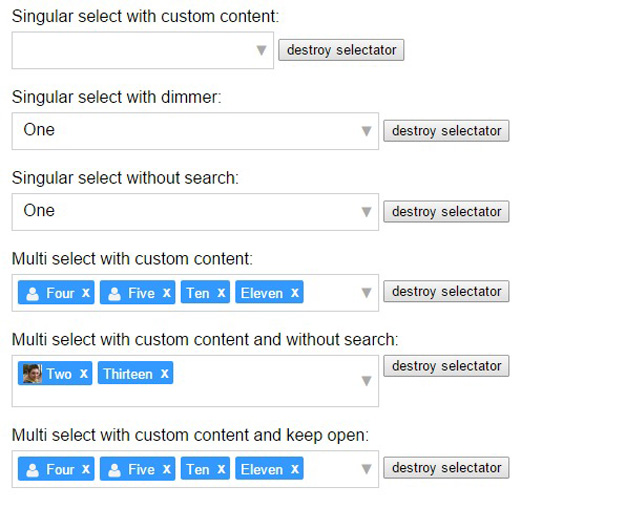Open dropdown arrow of keep open multi select

(366, 469)
